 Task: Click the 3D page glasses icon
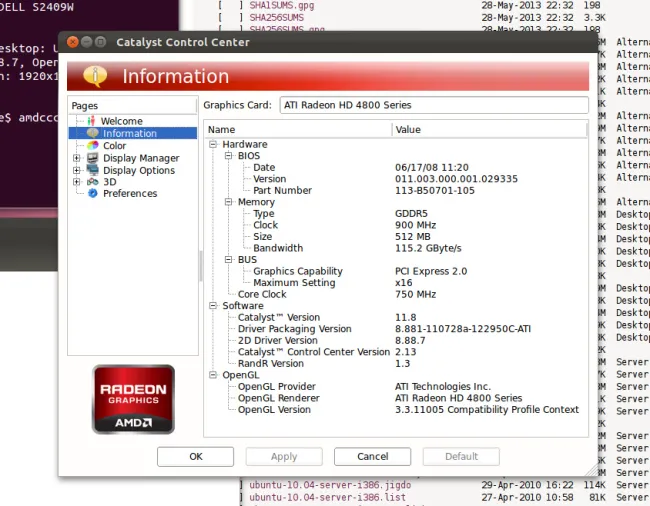pyautogui.click(x=92, y=182)
